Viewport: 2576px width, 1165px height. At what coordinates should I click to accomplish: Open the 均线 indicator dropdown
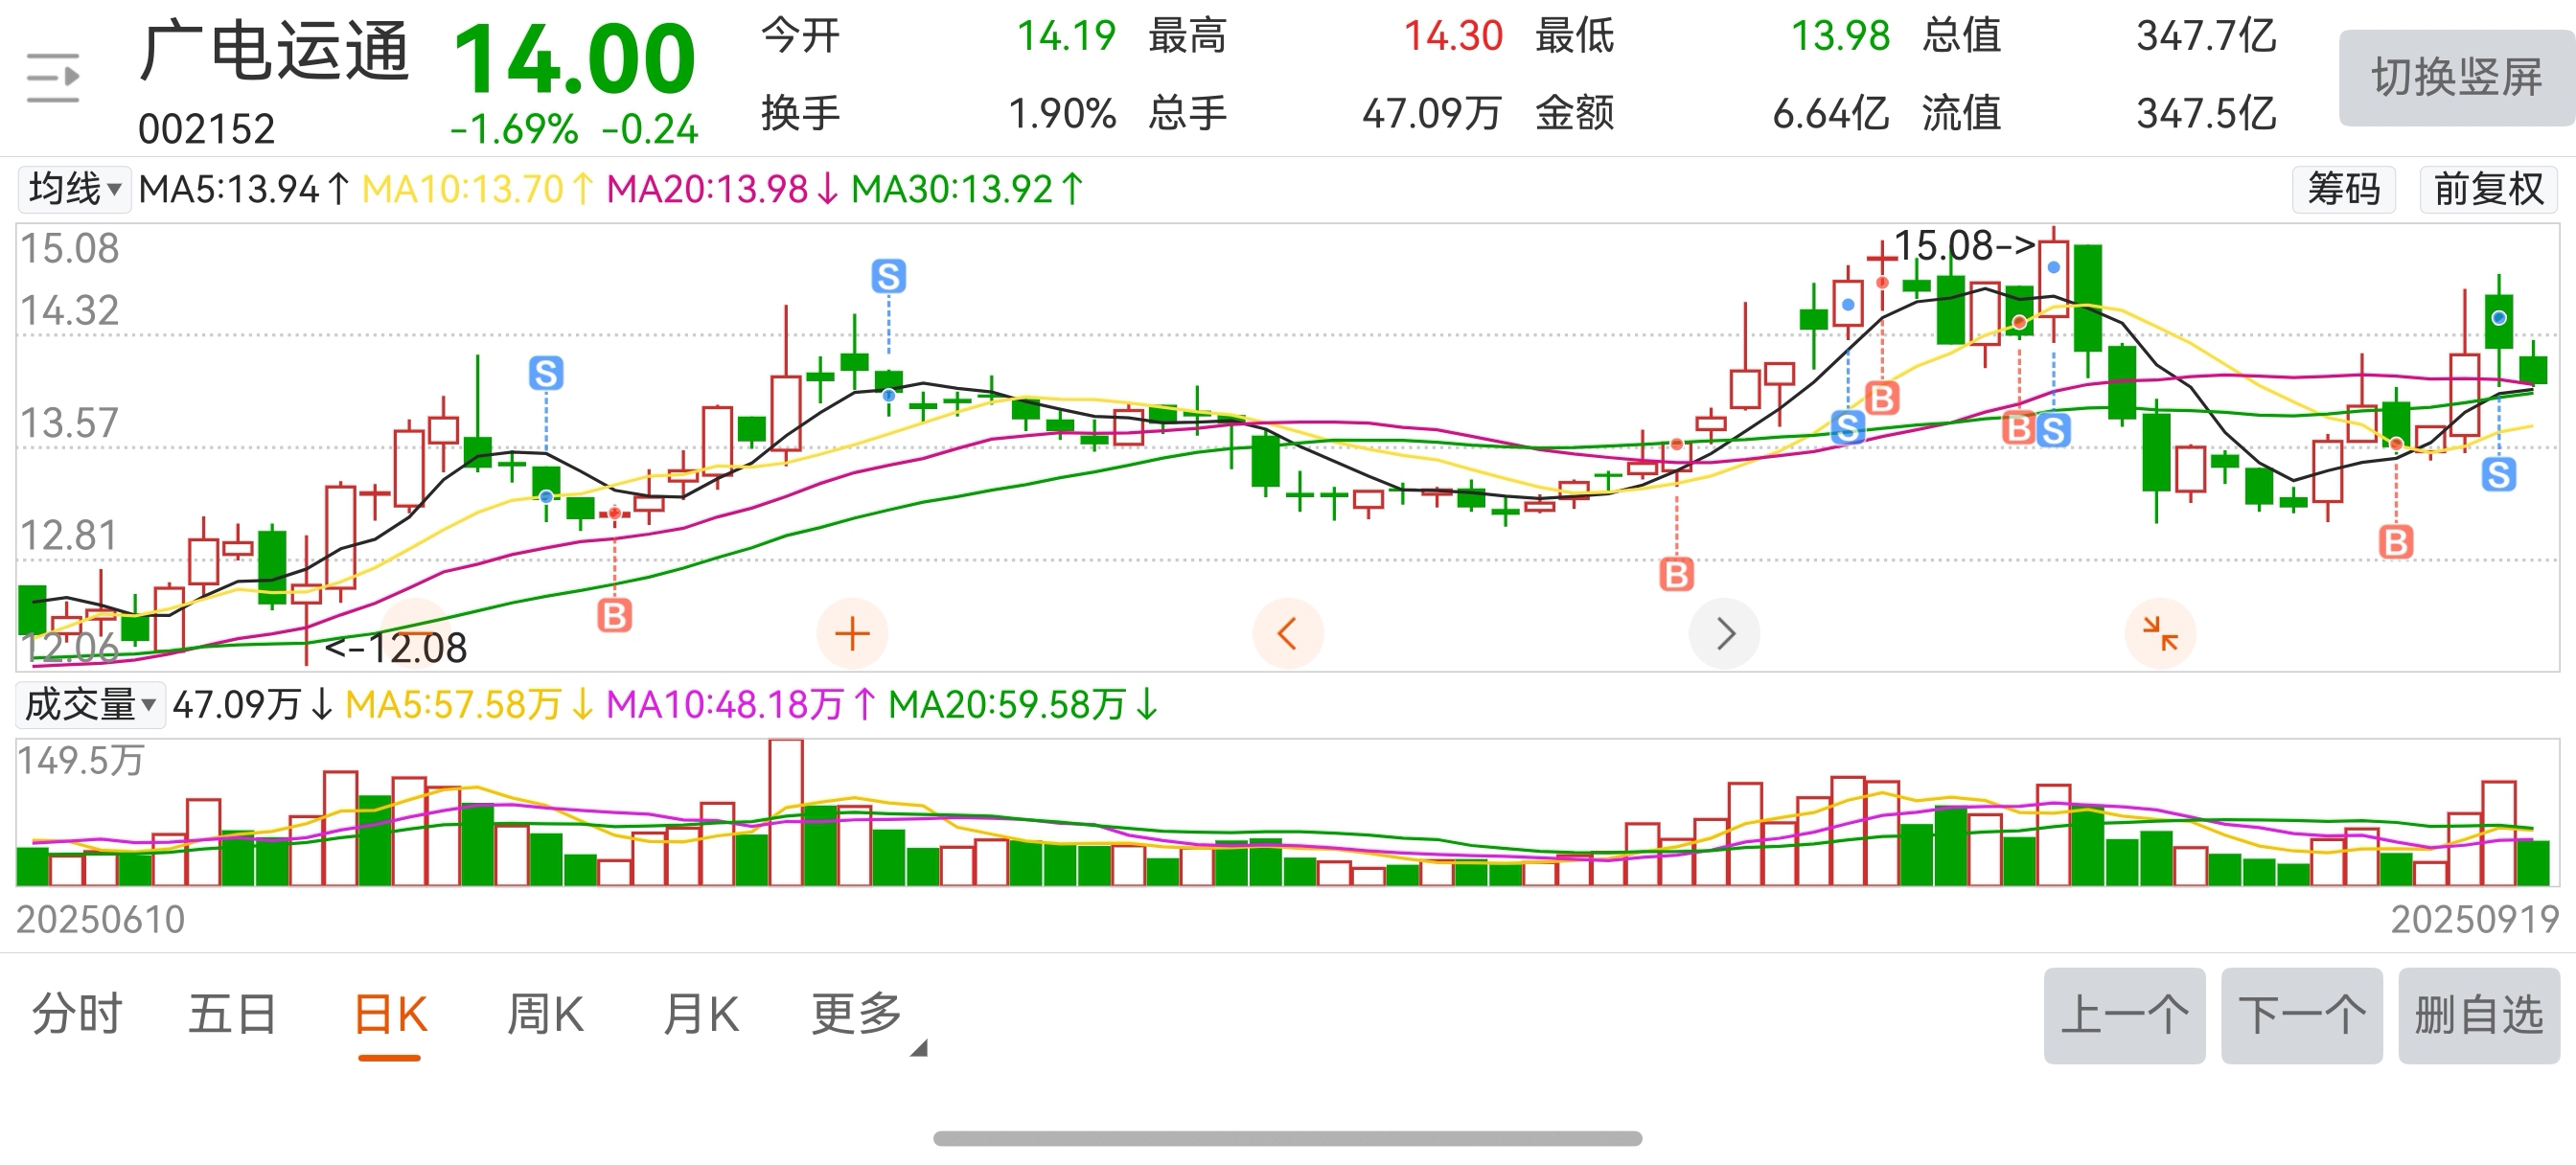(74, 189)
